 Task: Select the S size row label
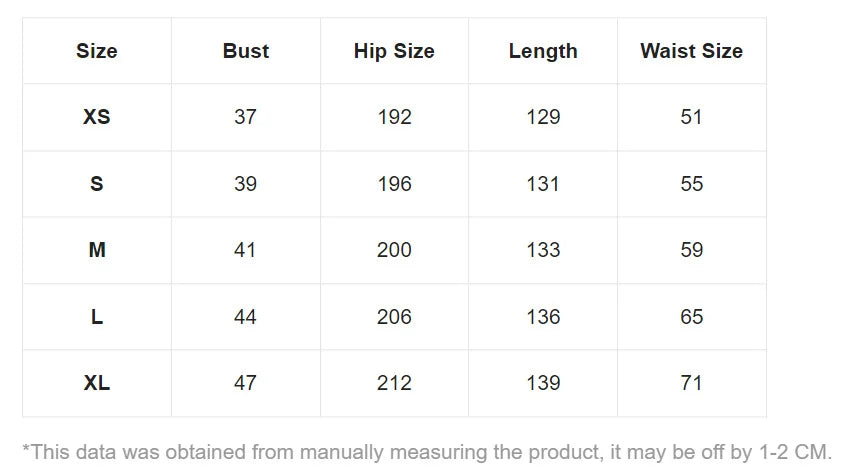(97, 184)
